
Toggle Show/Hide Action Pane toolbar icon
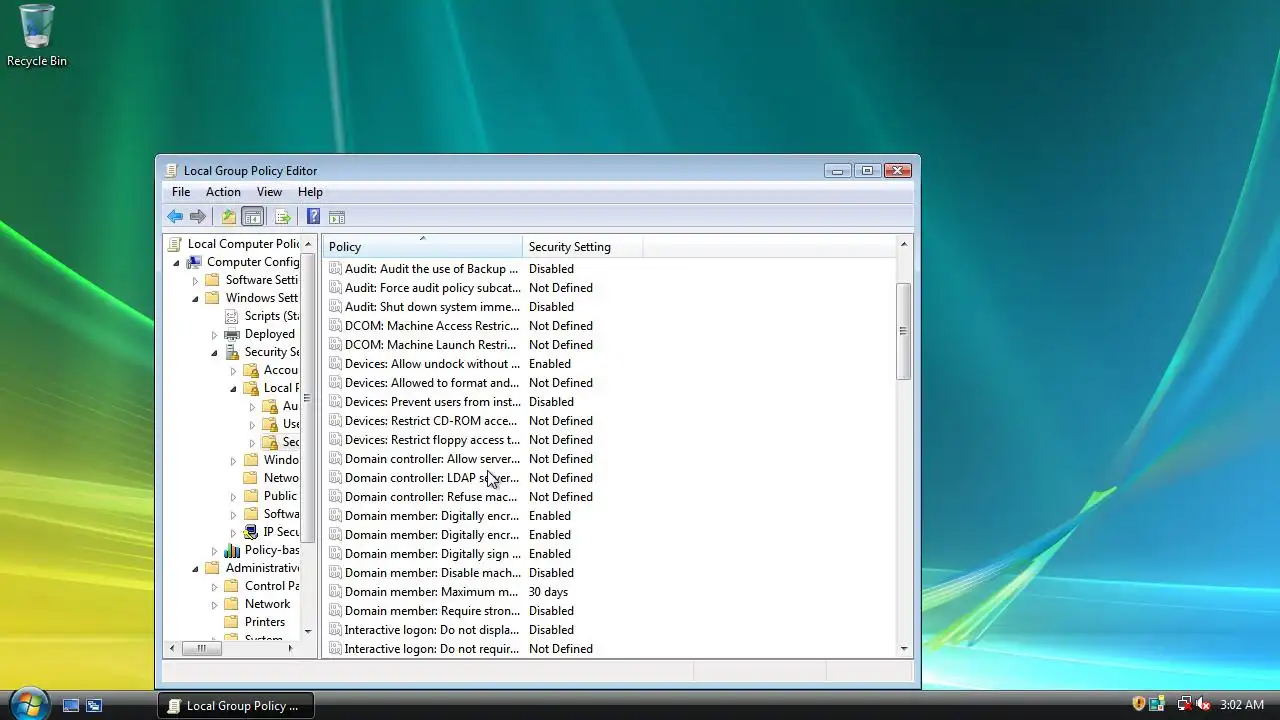[x=337, y=217]
